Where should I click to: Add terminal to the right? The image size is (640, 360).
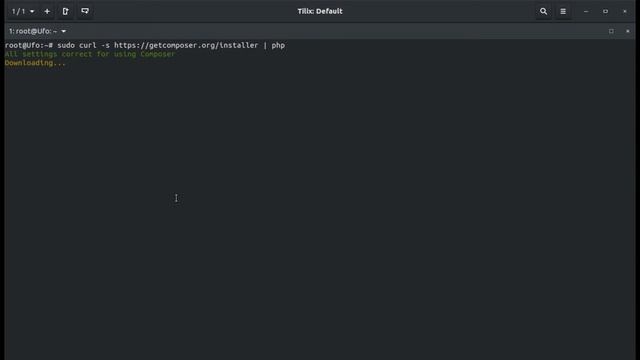pyautogui.click(x=66, y=11)
